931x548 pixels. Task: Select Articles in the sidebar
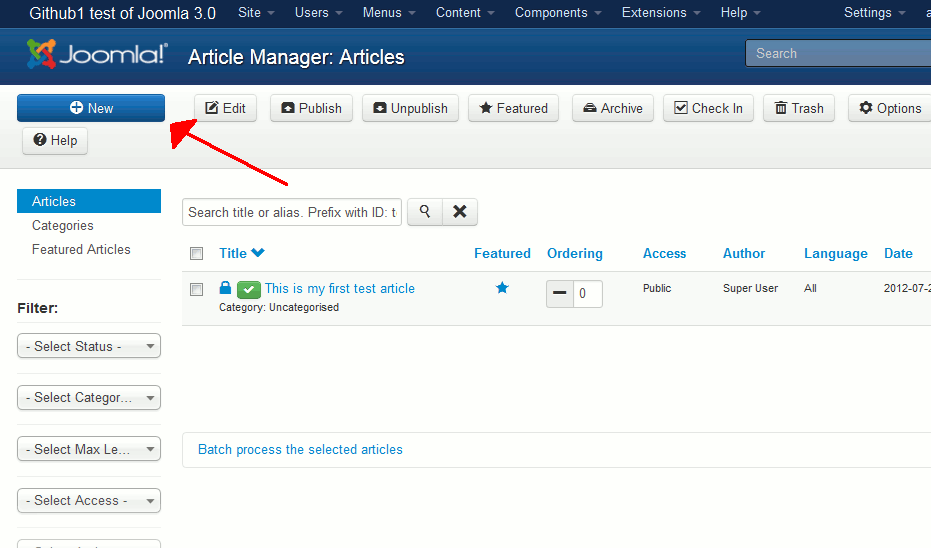pos(89,201)
